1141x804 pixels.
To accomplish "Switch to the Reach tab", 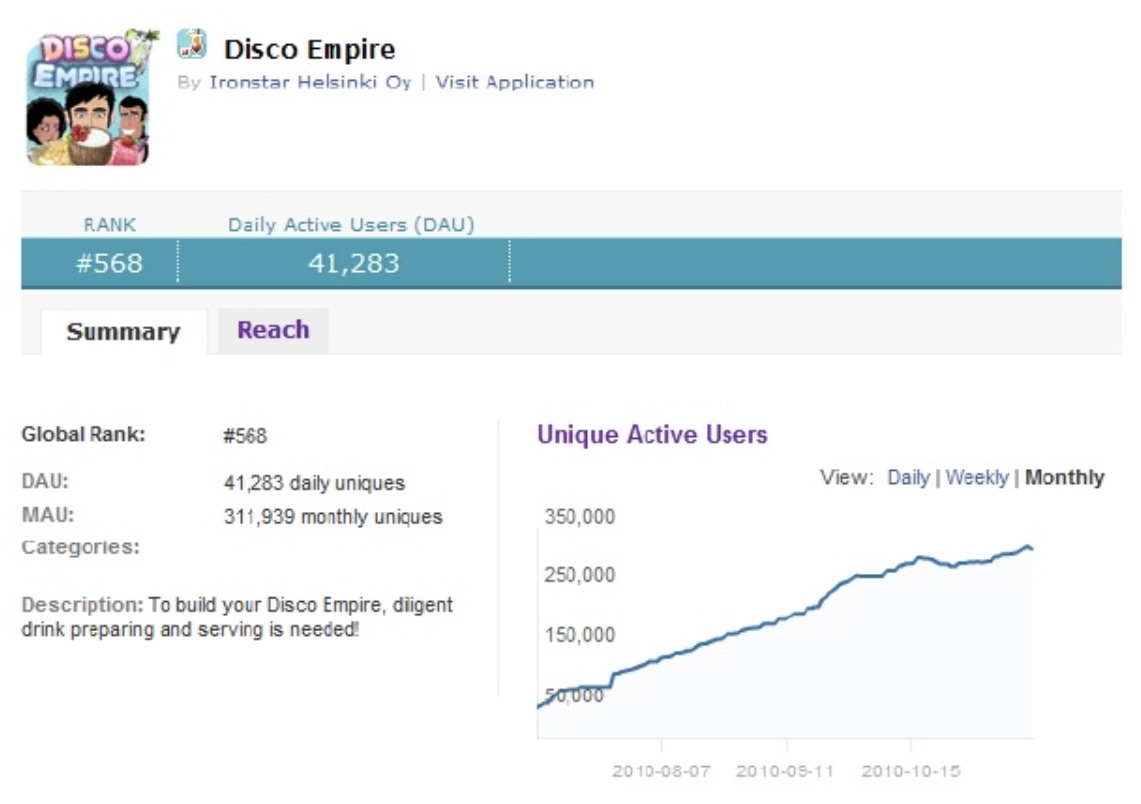I will tap(273, 330).
